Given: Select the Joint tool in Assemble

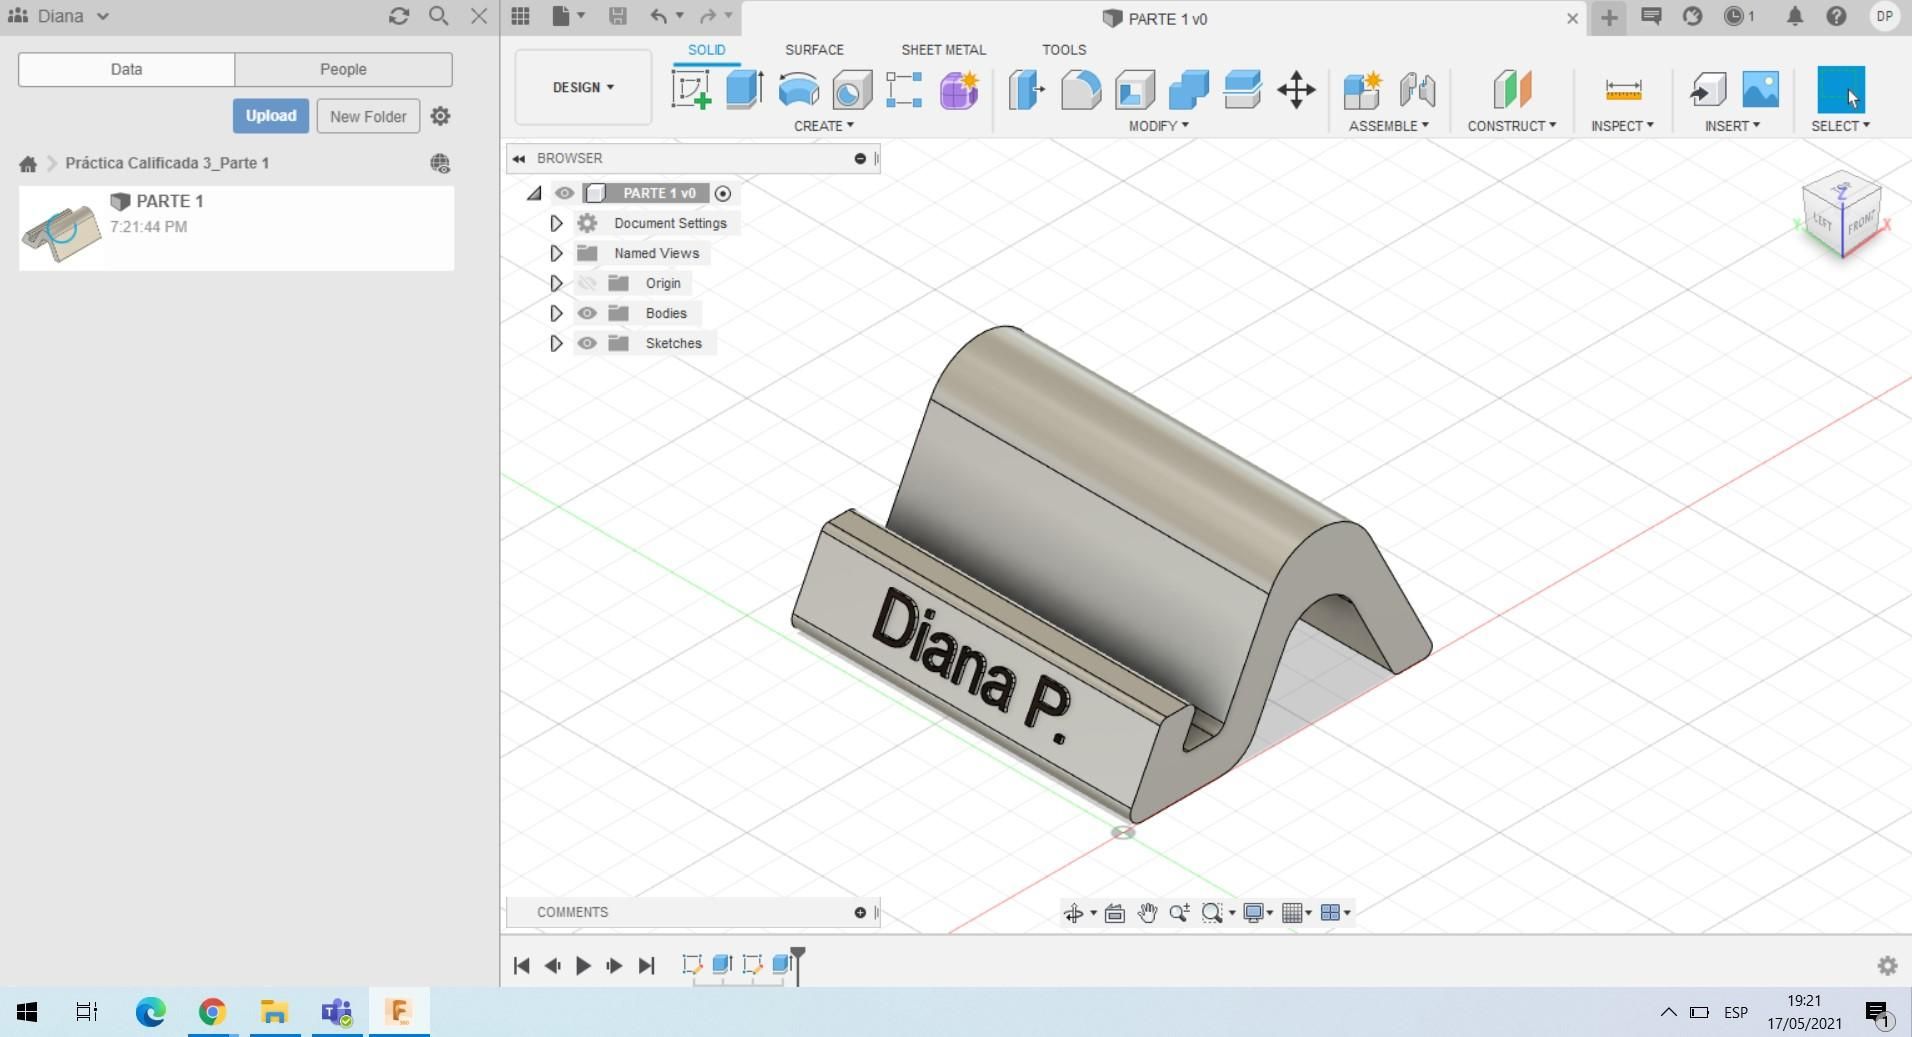Looking at the screenshot, I should point(1417,90).
